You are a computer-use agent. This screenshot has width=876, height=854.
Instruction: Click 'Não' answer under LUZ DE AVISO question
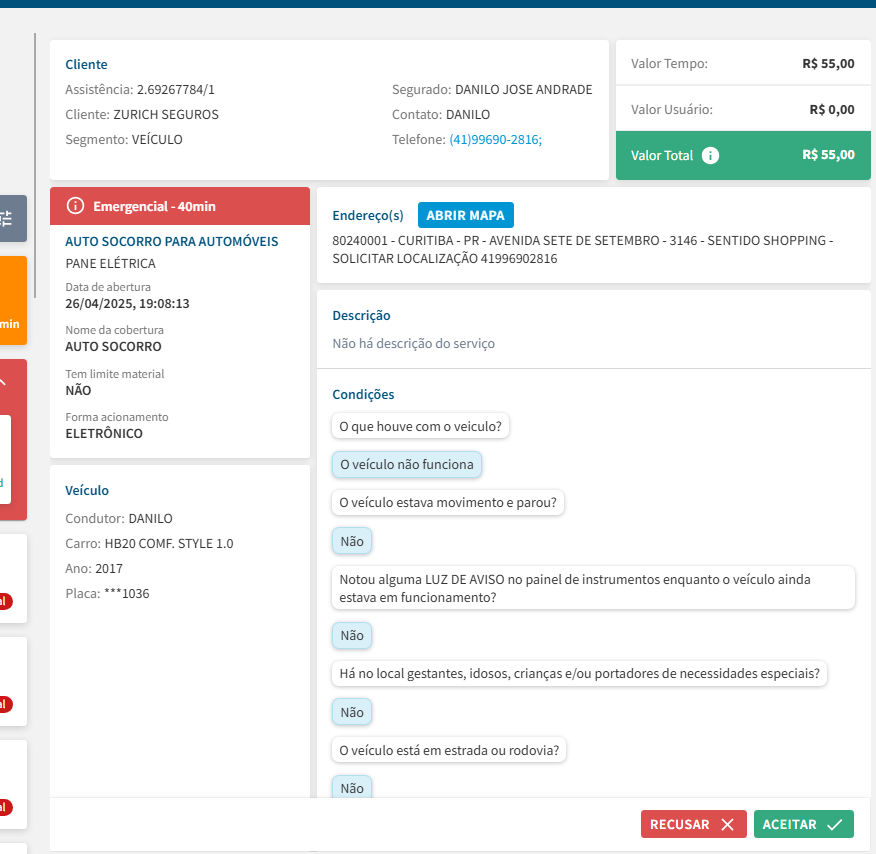[352, 635]
